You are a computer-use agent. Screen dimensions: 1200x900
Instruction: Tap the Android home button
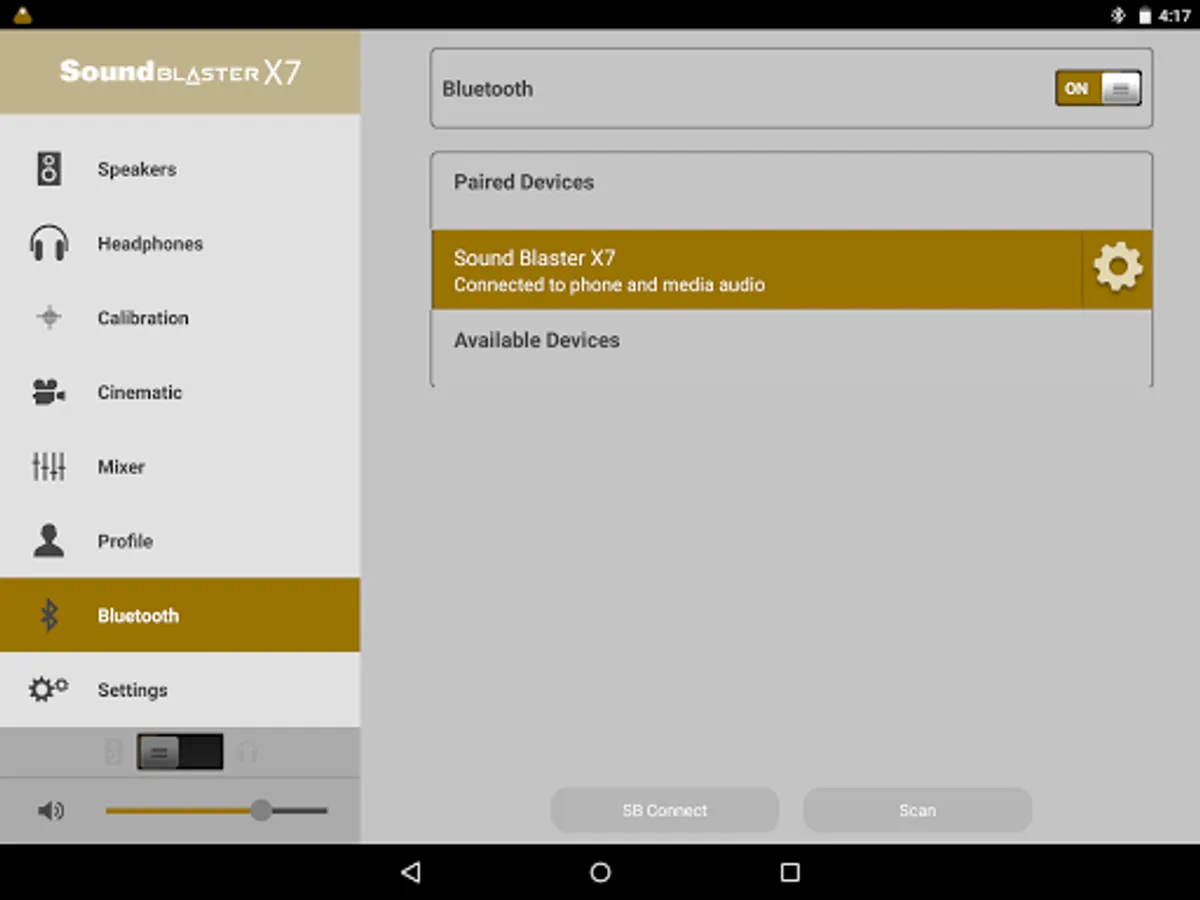coord(600,872)
